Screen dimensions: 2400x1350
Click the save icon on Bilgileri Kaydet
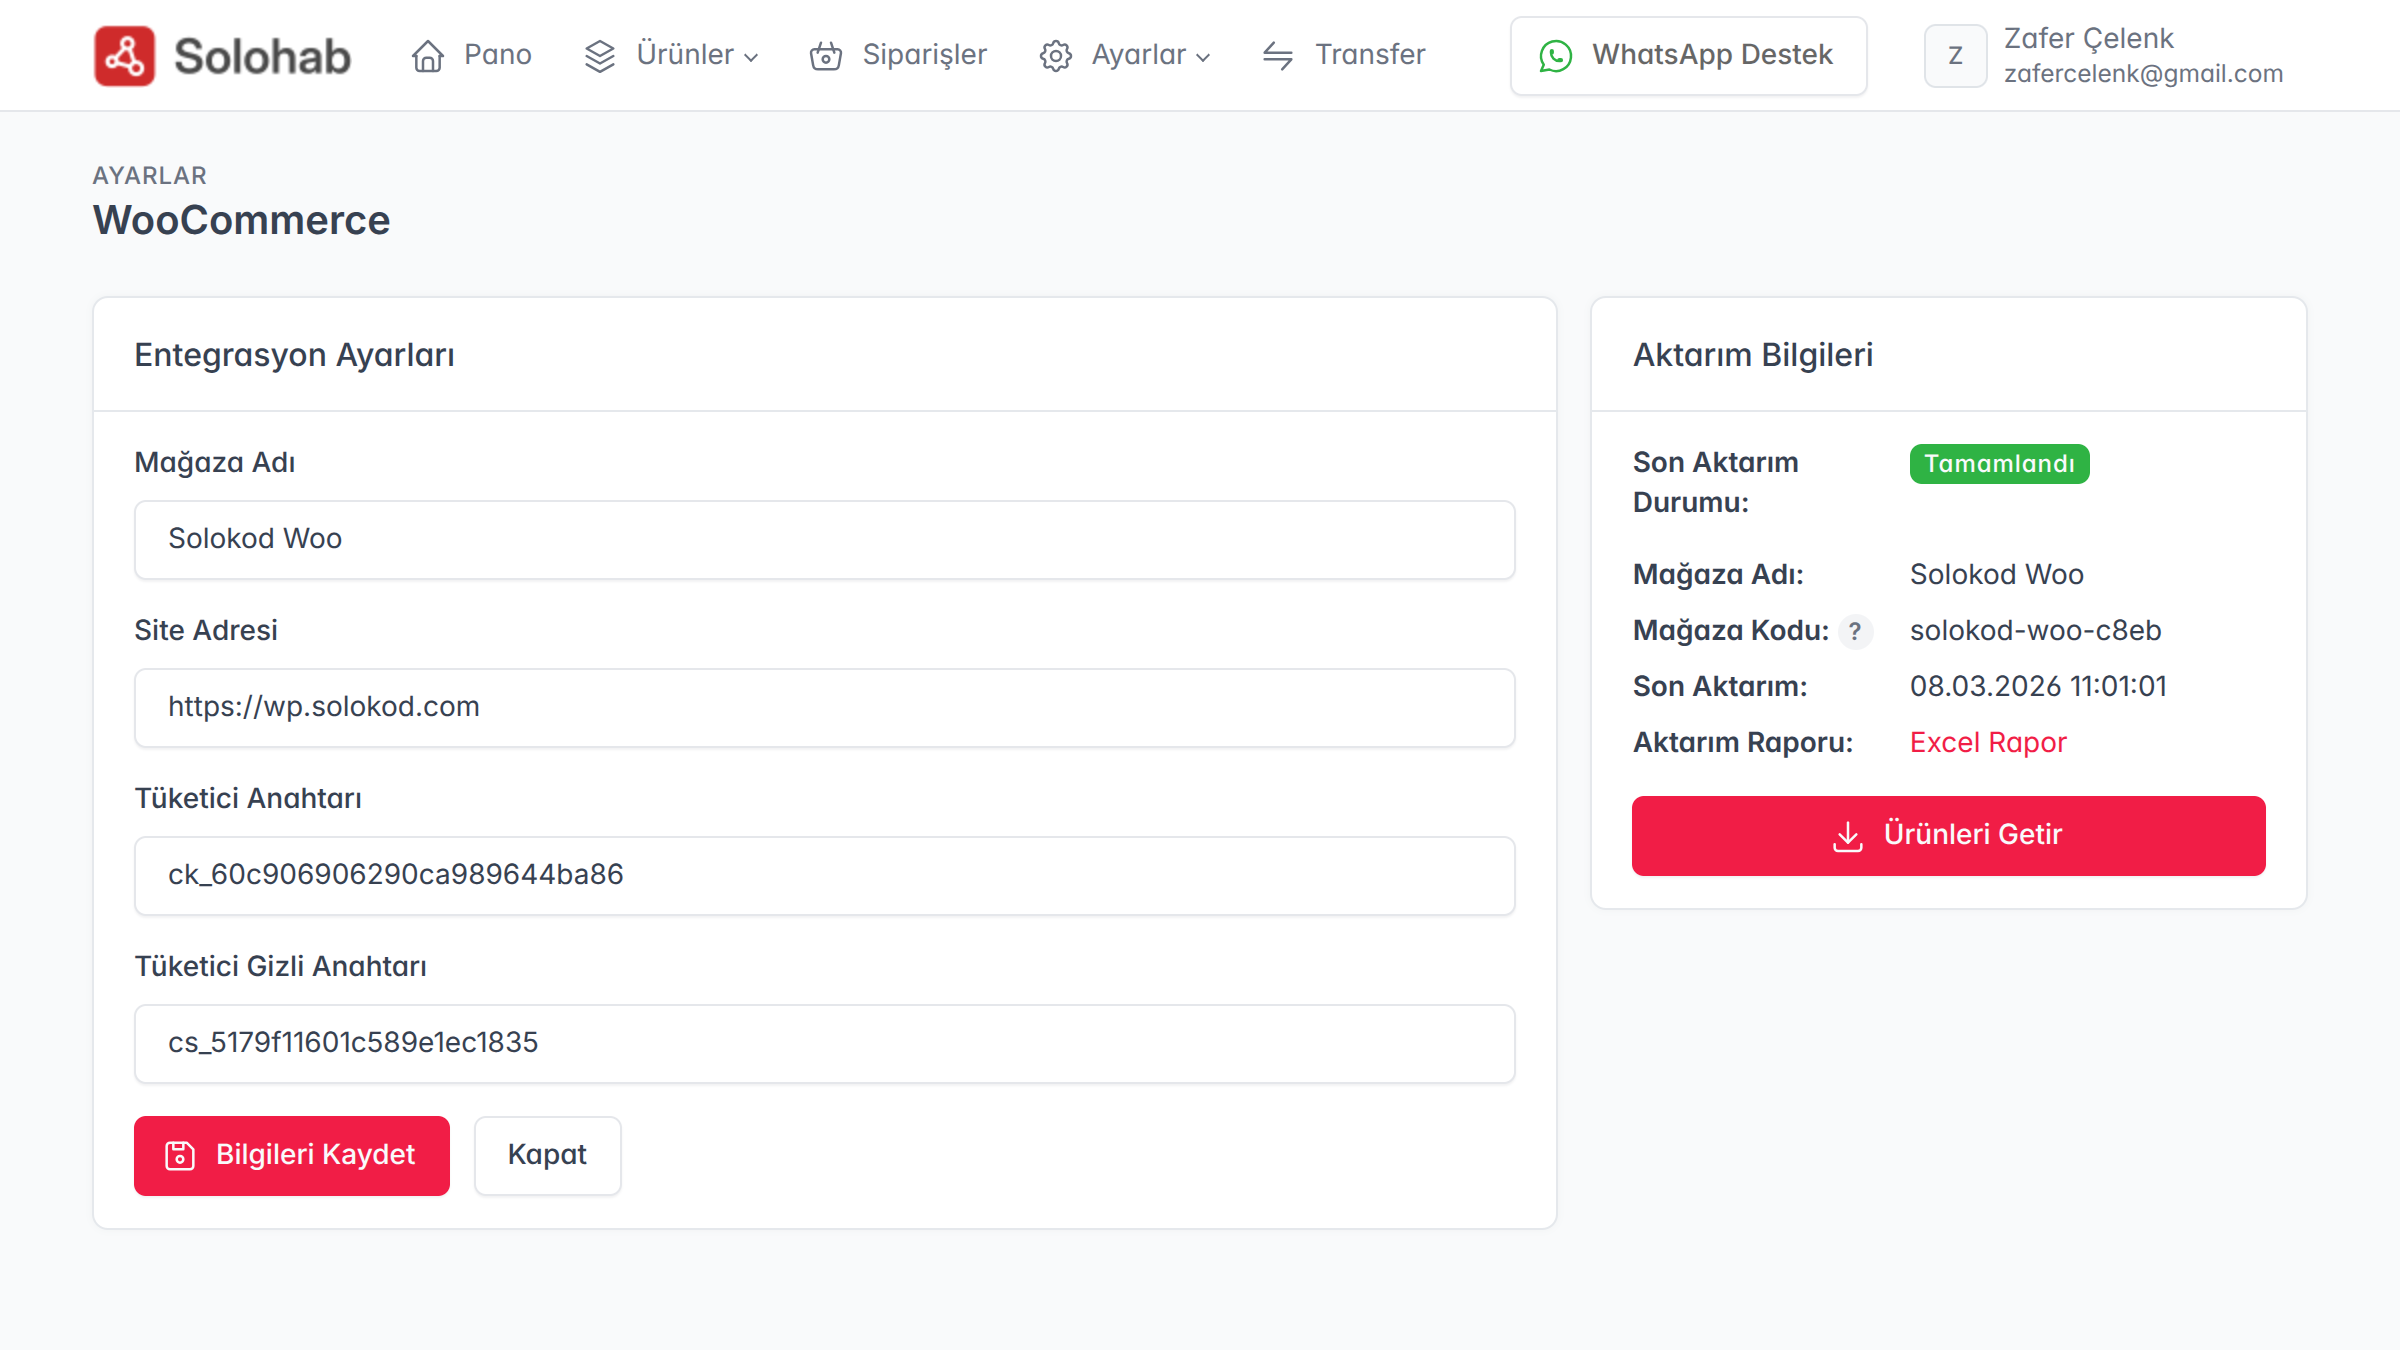[180, 1156]
